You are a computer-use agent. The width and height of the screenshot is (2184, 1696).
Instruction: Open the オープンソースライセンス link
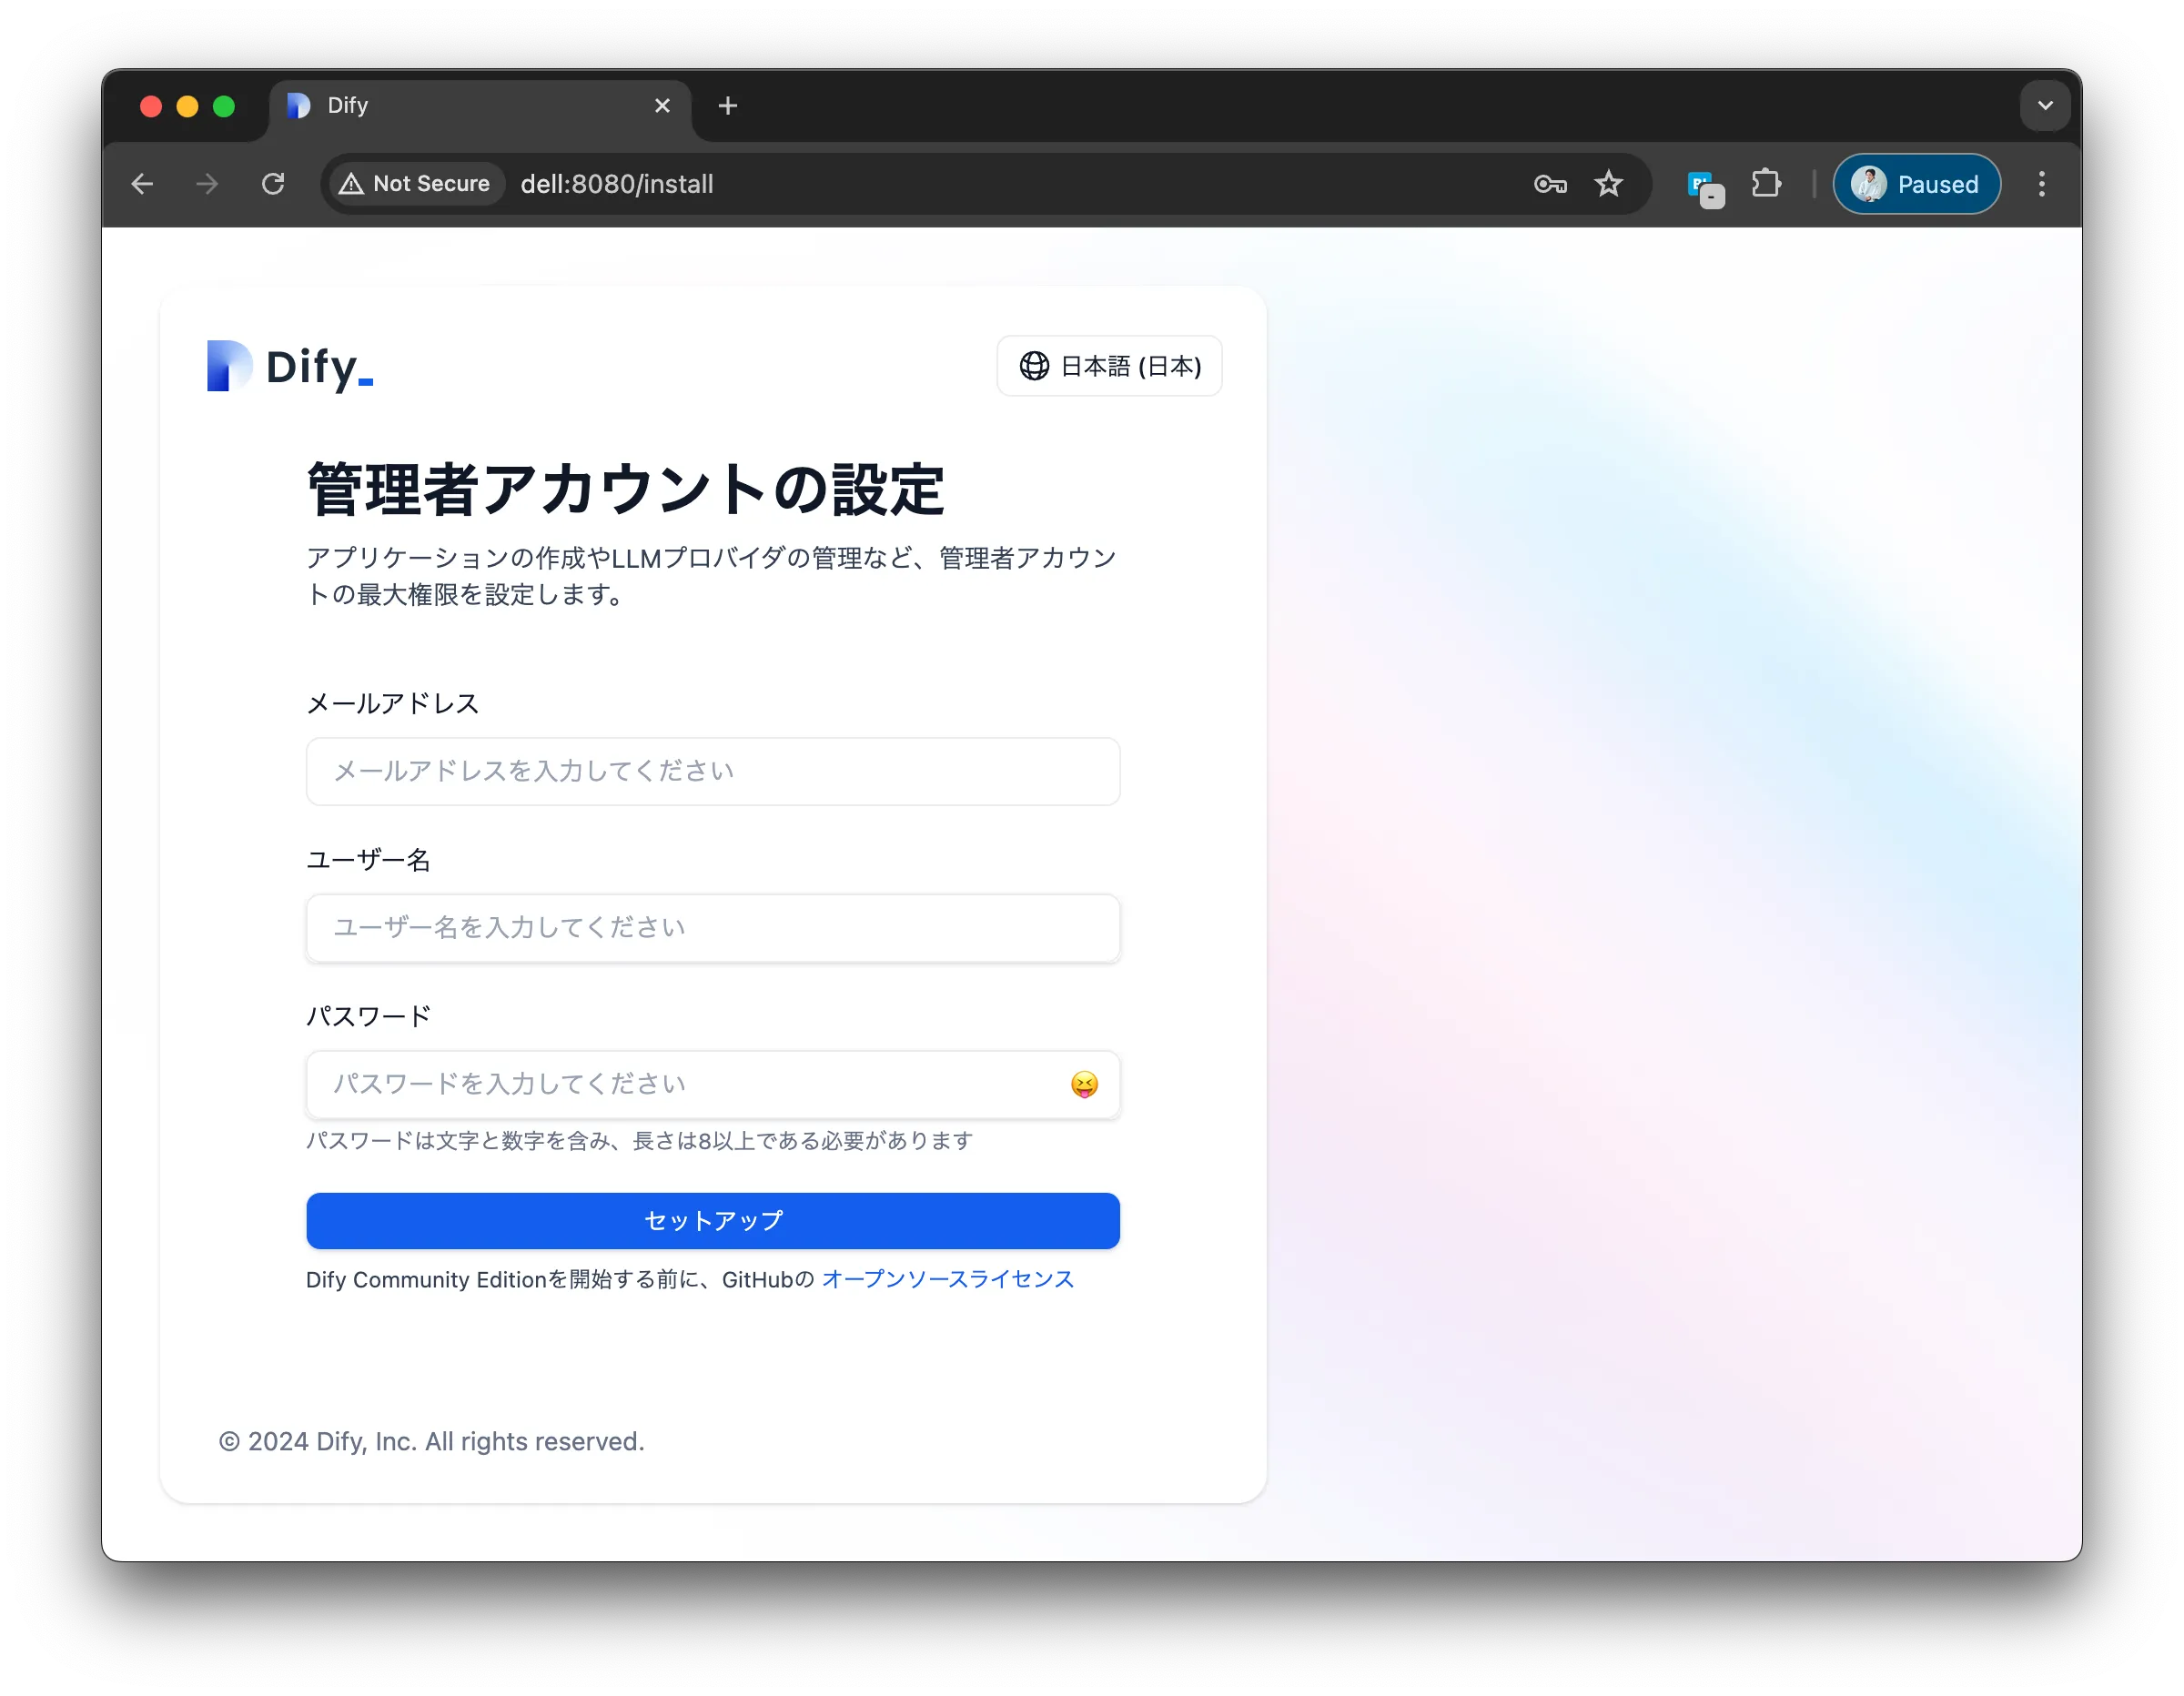(x=947, y=1280)
